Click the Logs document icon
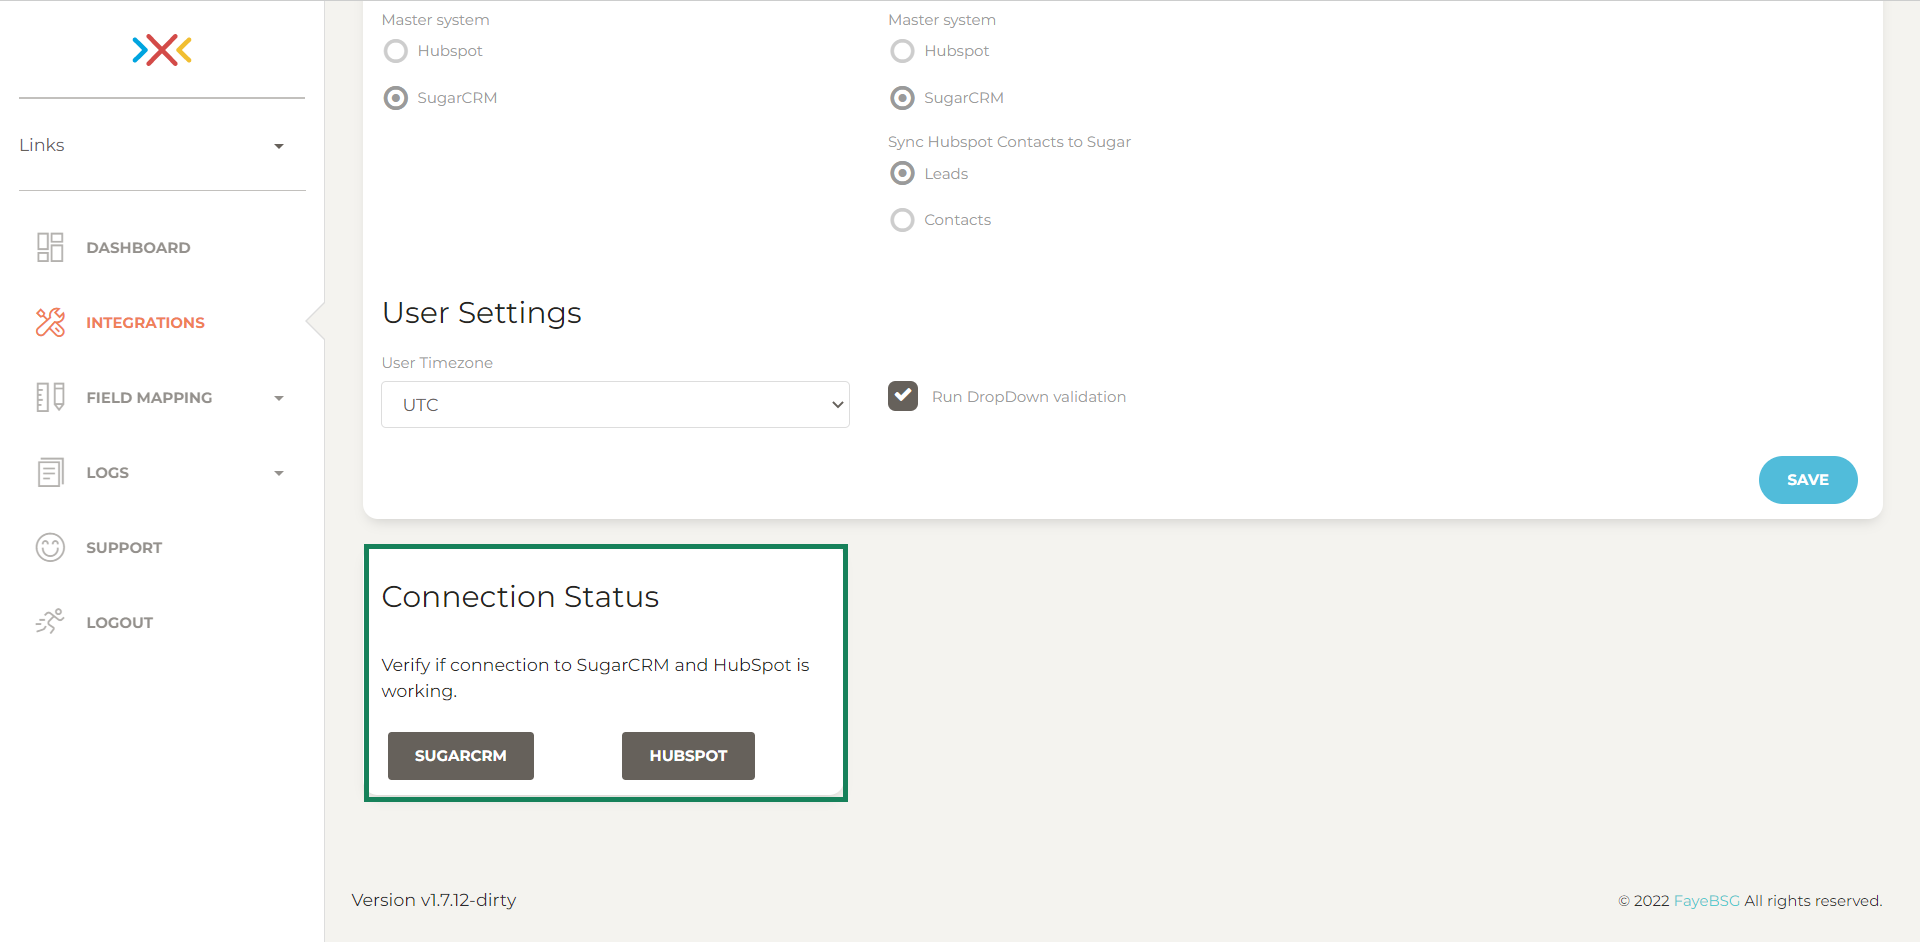Screen dimensions: 1920x942 pos(50,472)
